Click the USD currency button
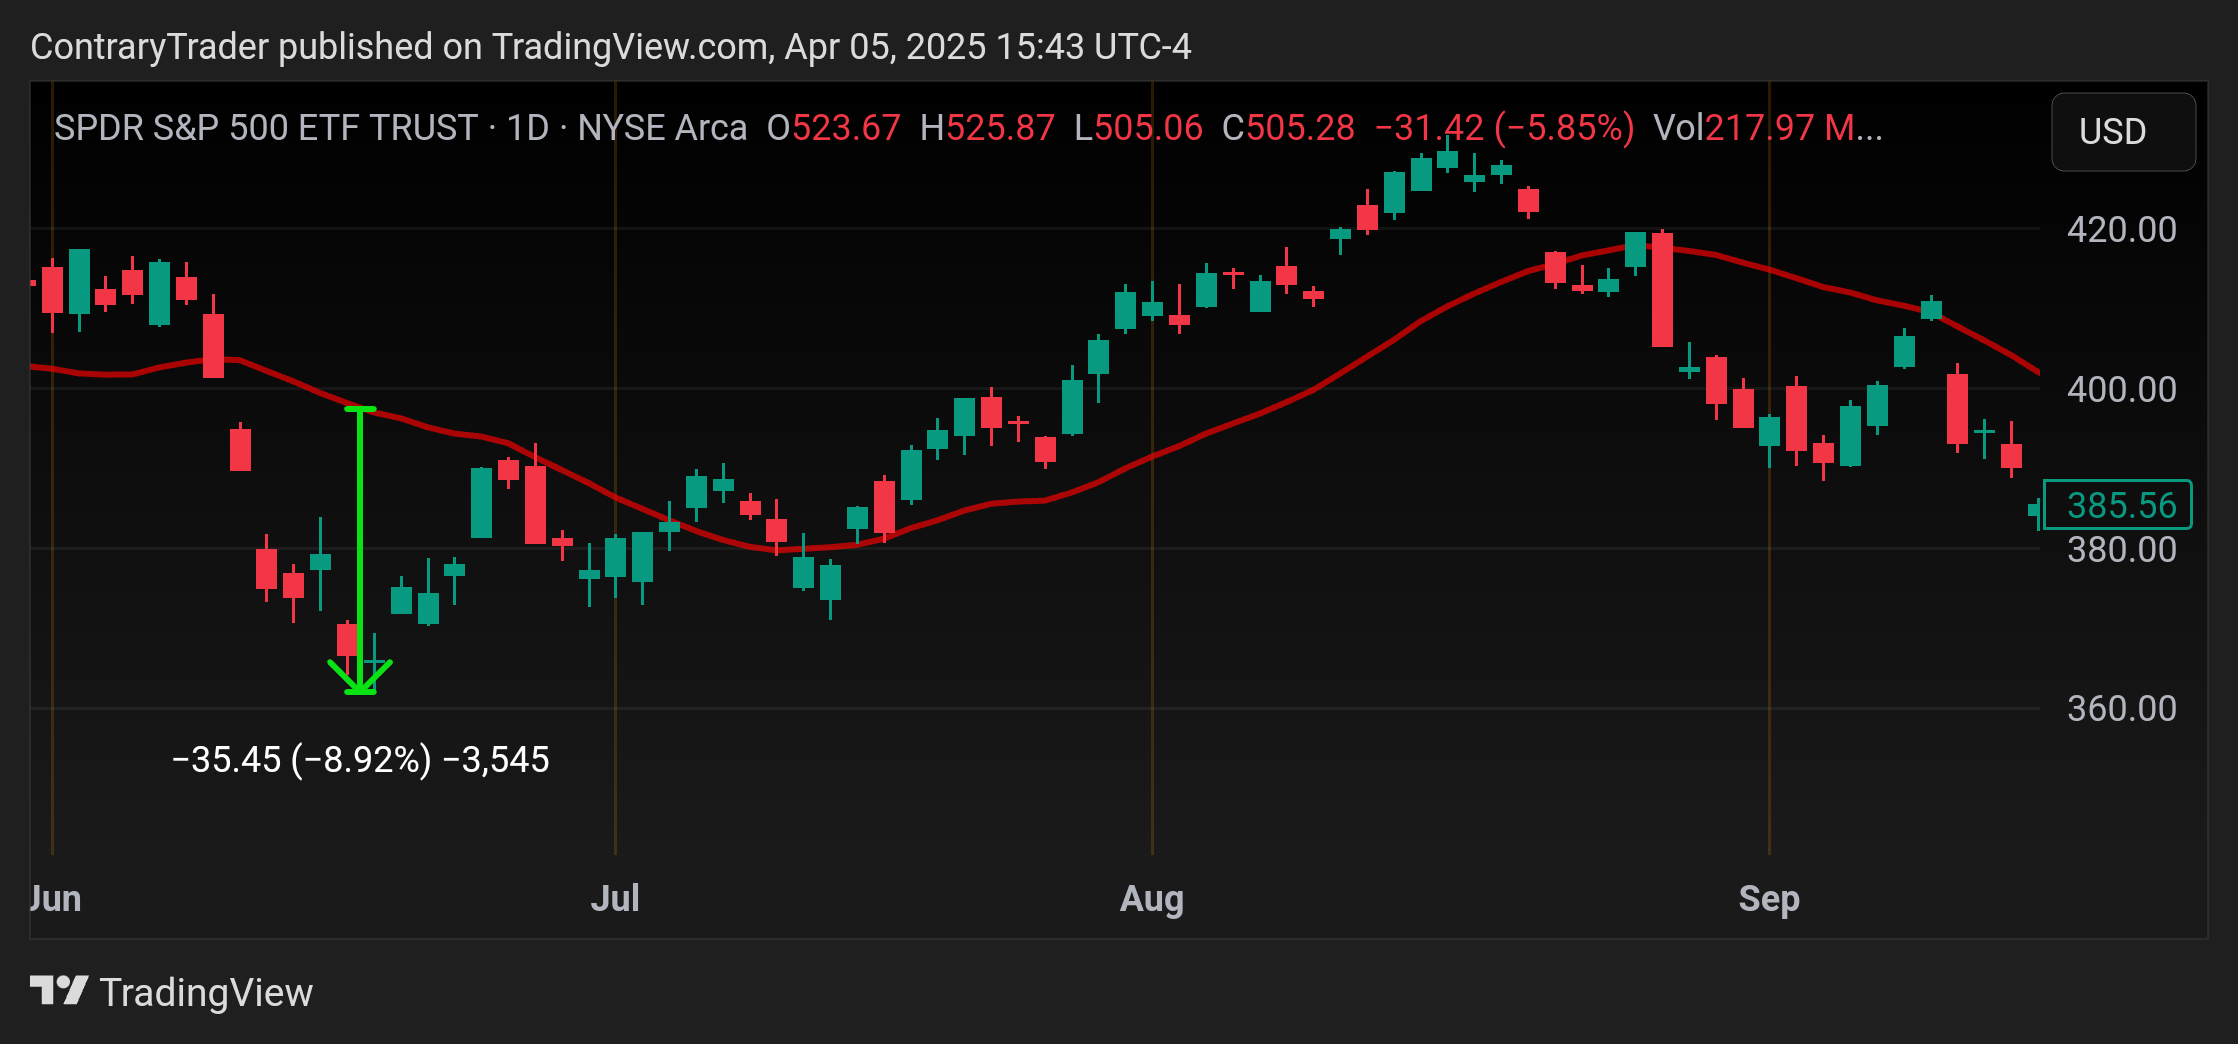Viewport: 2238px width, 1044px height. [x=2123, y=131]
